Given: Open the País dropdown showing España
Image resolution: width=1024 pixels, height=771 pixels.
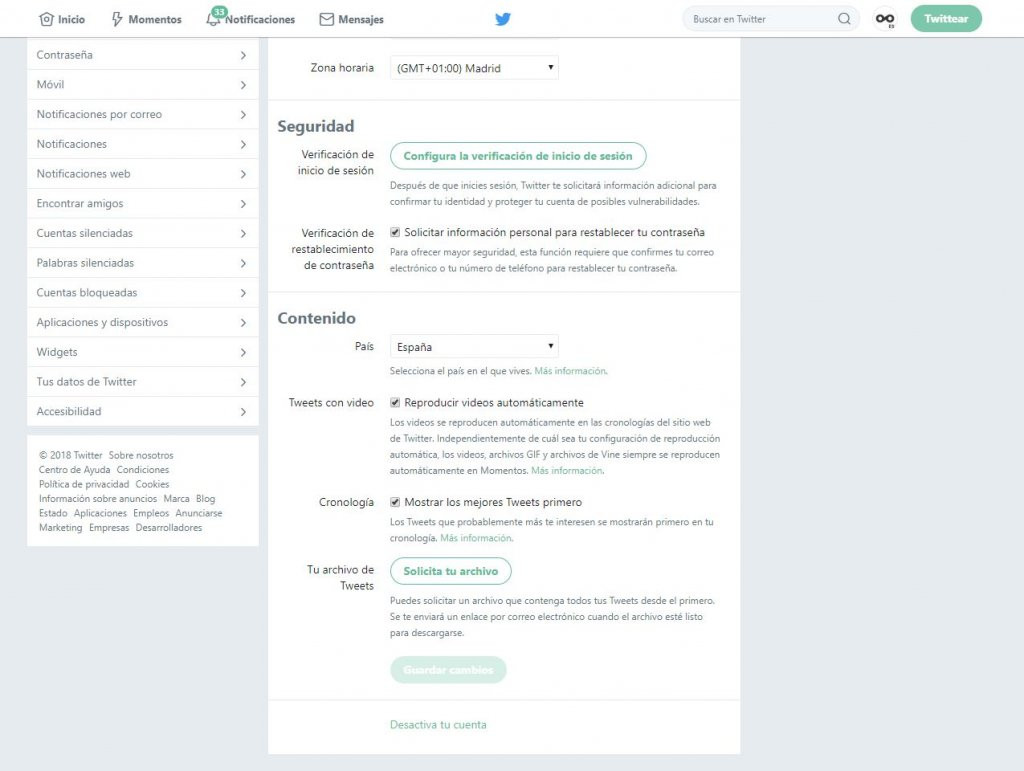Looking at the screenshot, I should coord(474,346).
